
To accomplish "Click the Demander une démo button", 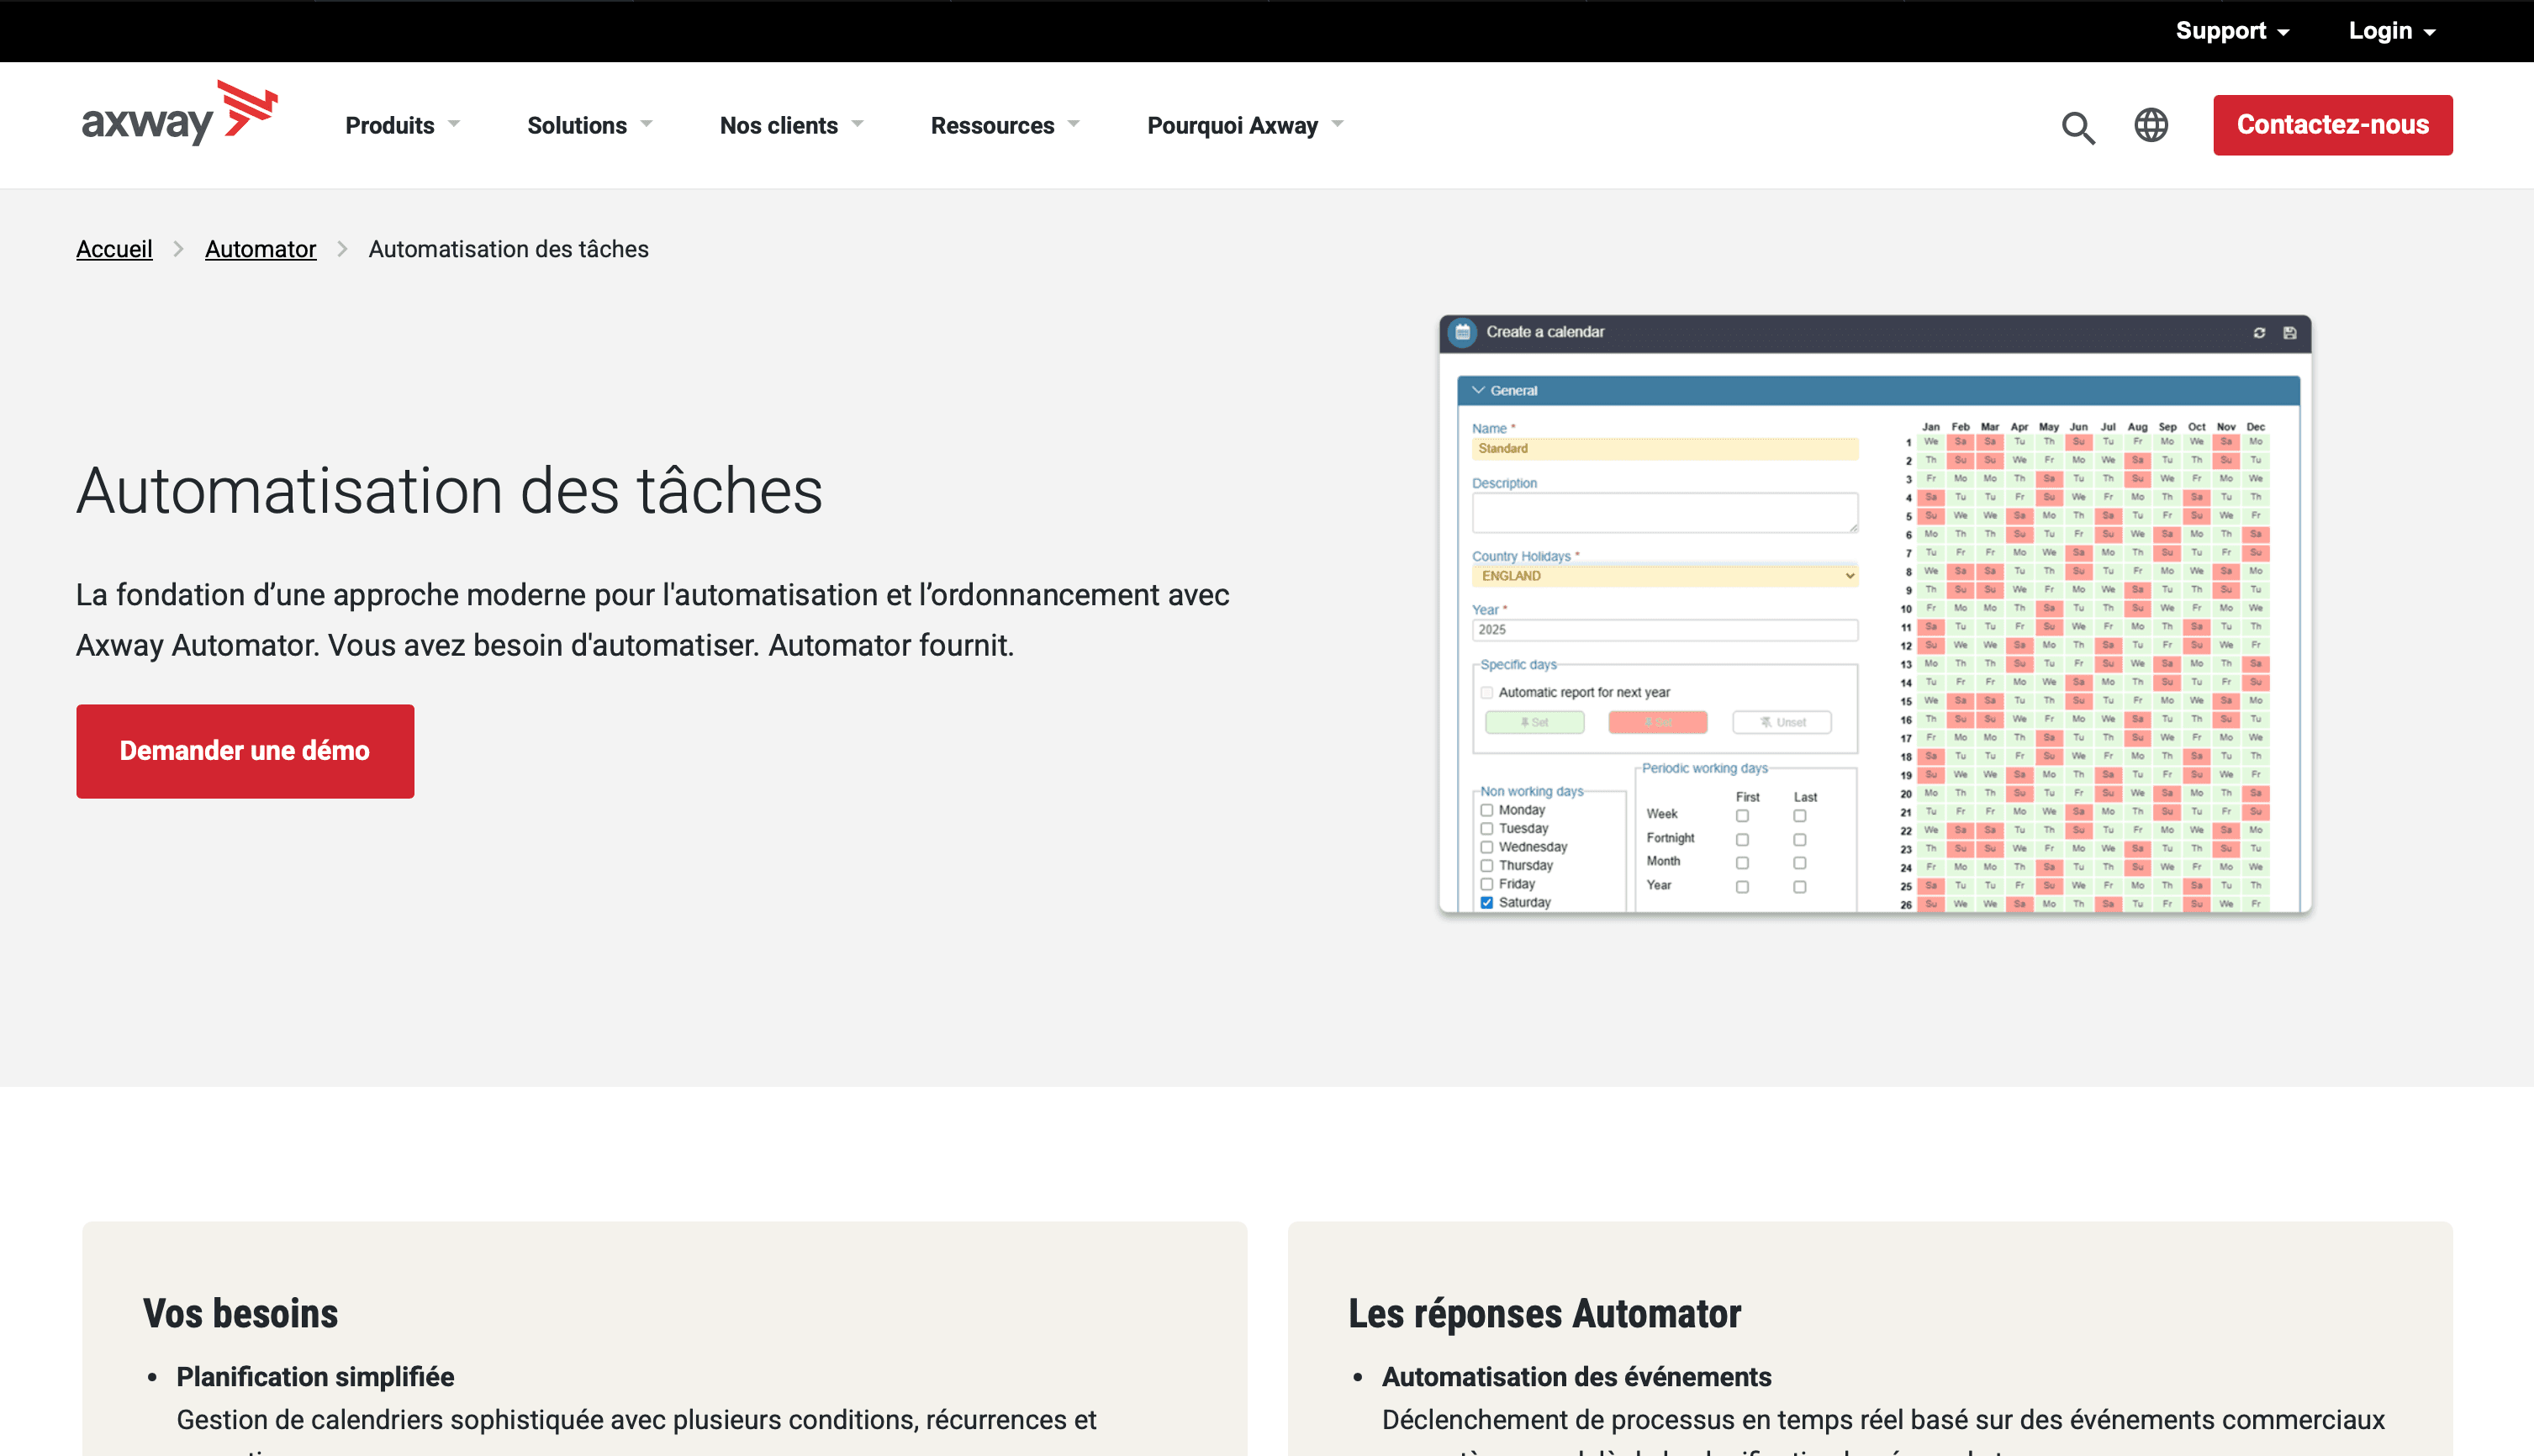I will click(245, 751).
